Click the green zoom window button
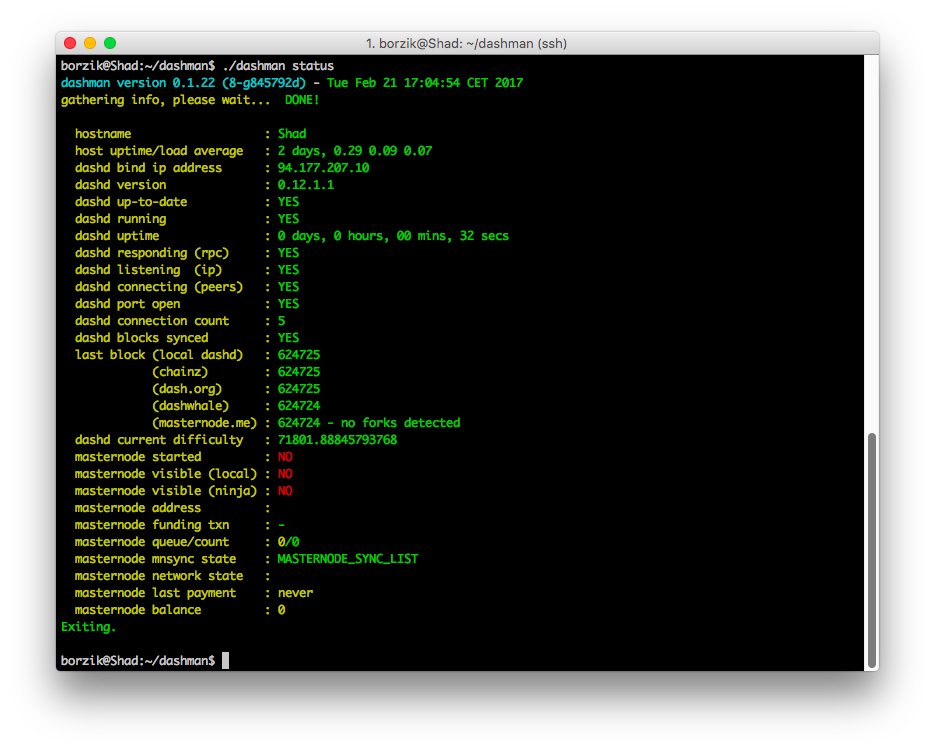Image resolution: width=935 pixels, height=751 pixels. 110,43
